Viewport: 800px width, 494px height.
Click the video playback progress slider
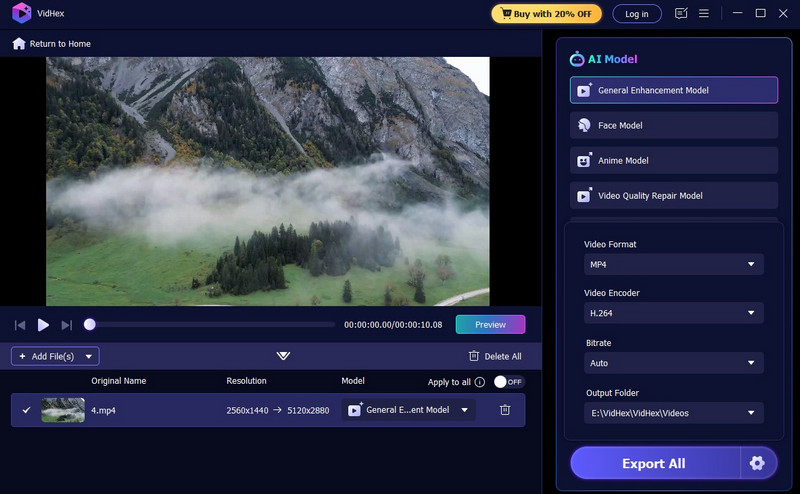click(x=212, y=325)
